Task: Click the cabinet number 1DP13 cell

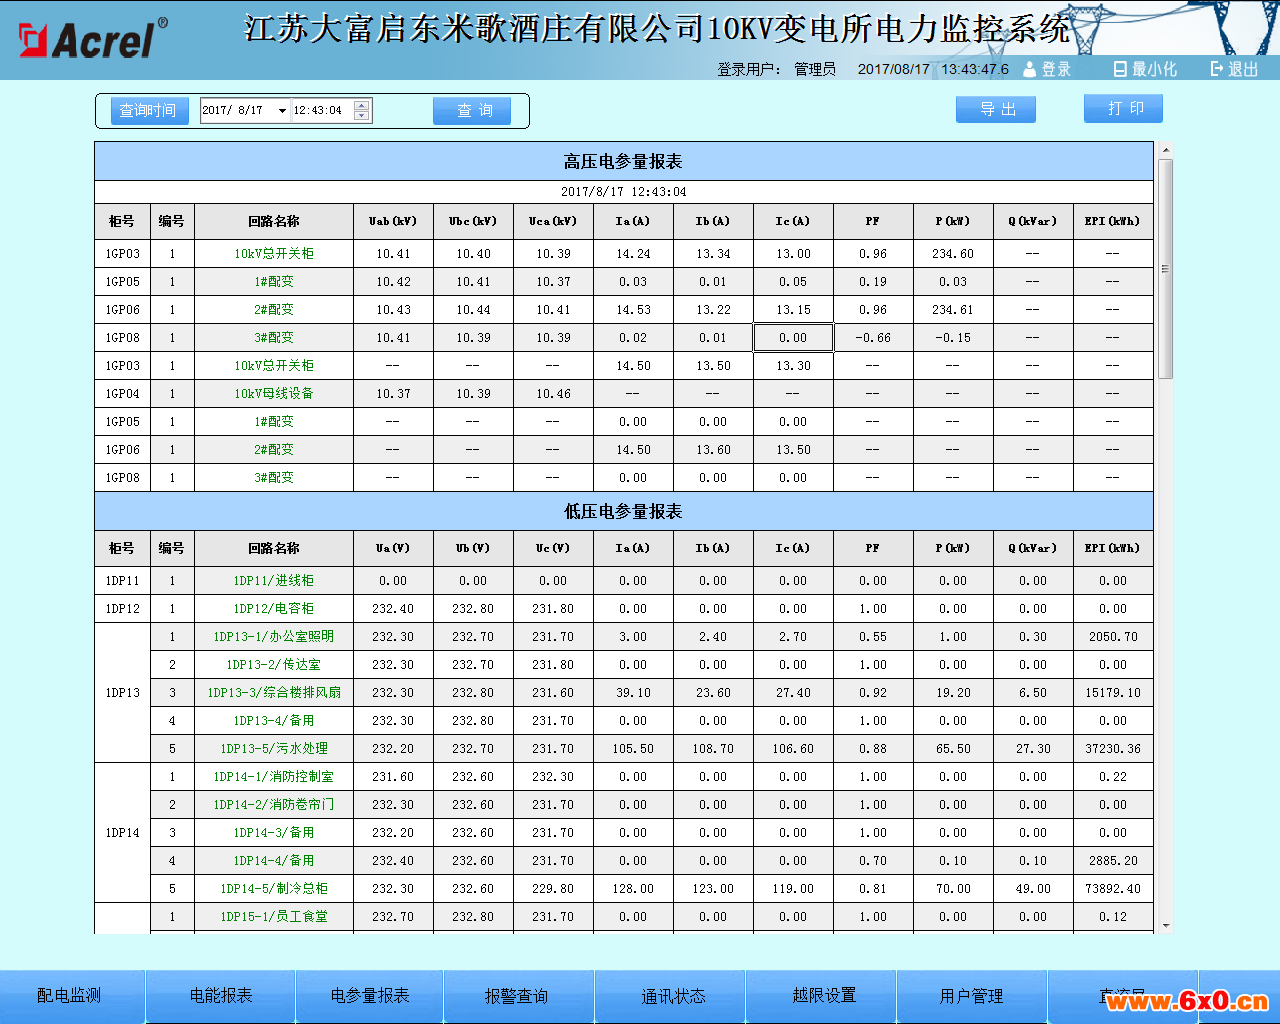Action: pyautogui.click(x=123, y=693)
